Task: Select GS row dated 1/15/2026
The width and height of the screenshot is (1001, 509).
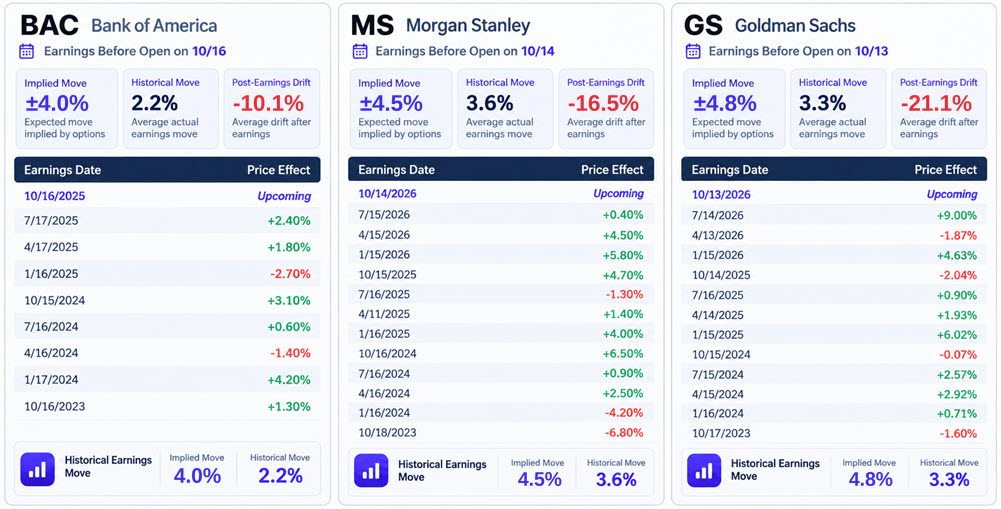Action: pyautogui.click(x=834, y=255)
